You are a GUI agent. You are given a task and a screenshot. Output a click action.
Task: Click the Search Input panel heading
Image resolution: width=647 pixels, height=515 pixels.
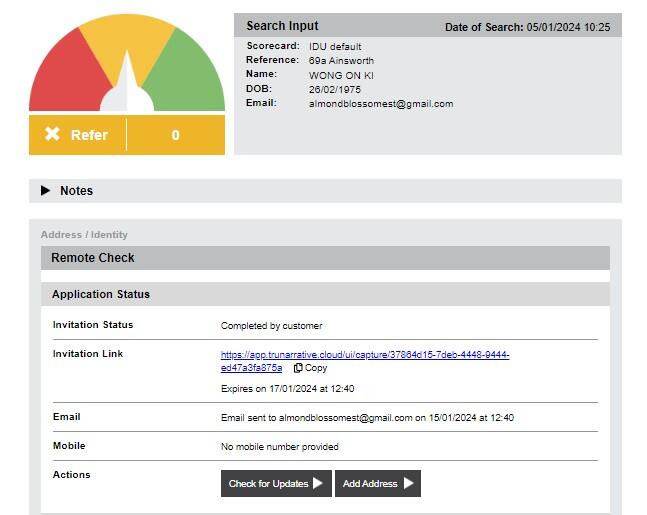pos(283,26)
